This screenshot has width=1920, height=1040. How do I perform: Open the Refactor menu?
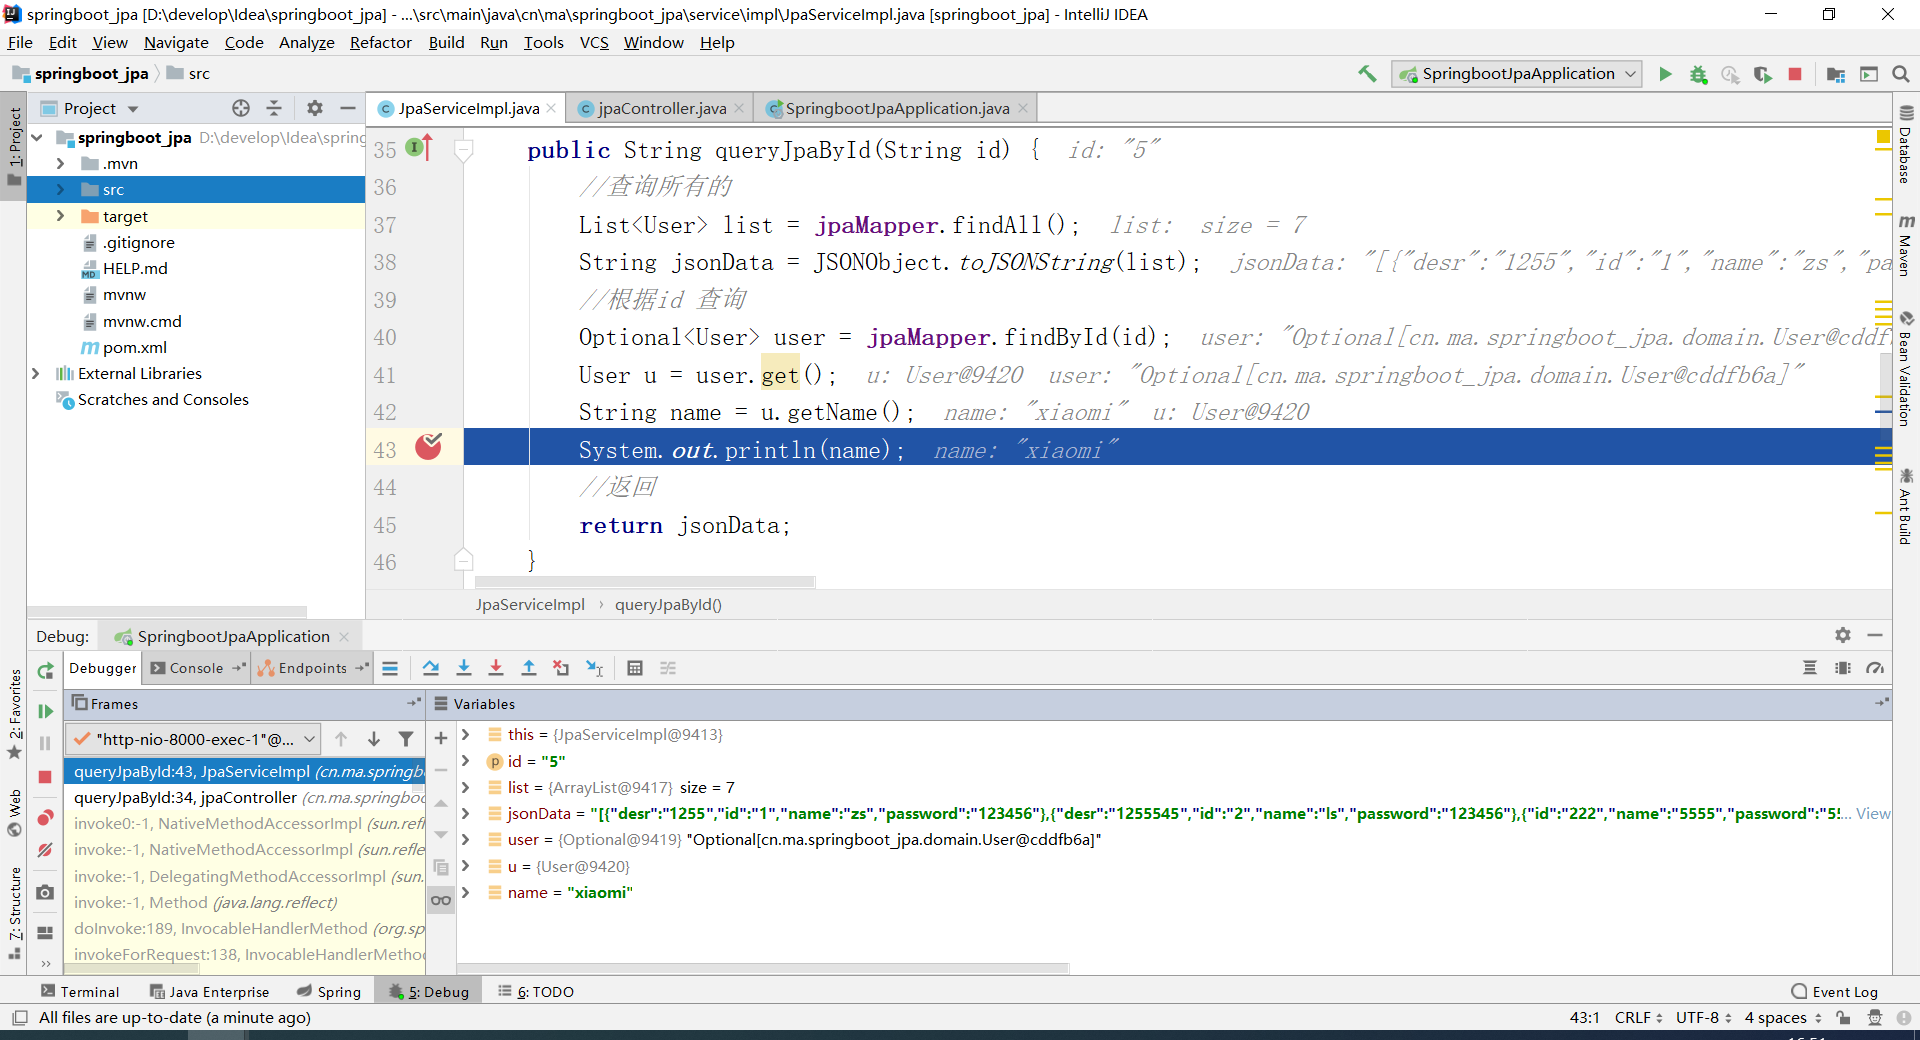(x=380, y=42)
